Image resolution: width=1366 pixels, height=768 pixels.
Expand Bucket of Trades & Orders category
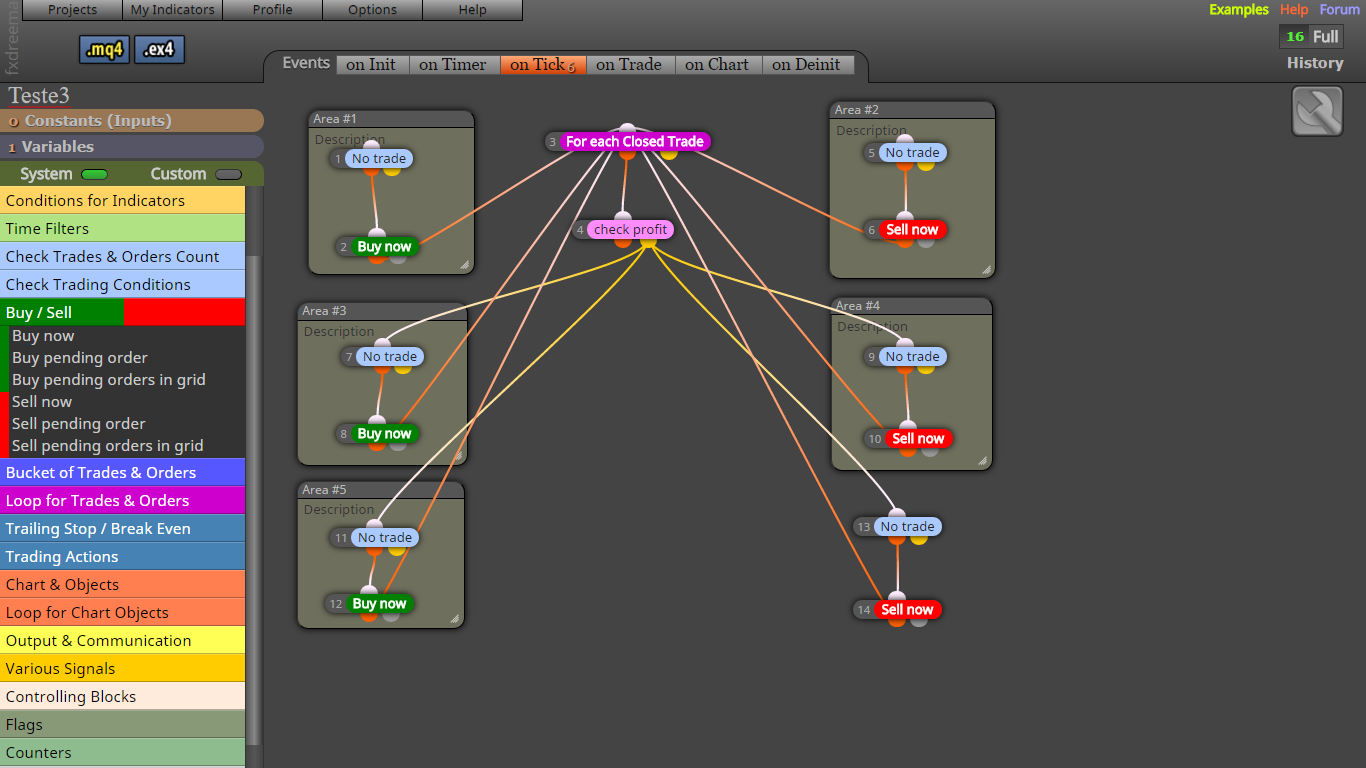(122, 473)
